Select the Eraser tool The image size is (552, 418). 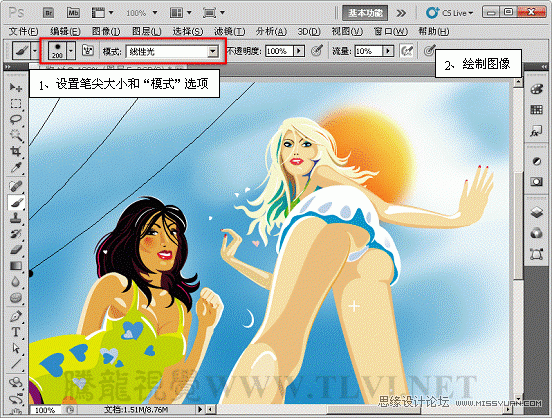(16, 250)
